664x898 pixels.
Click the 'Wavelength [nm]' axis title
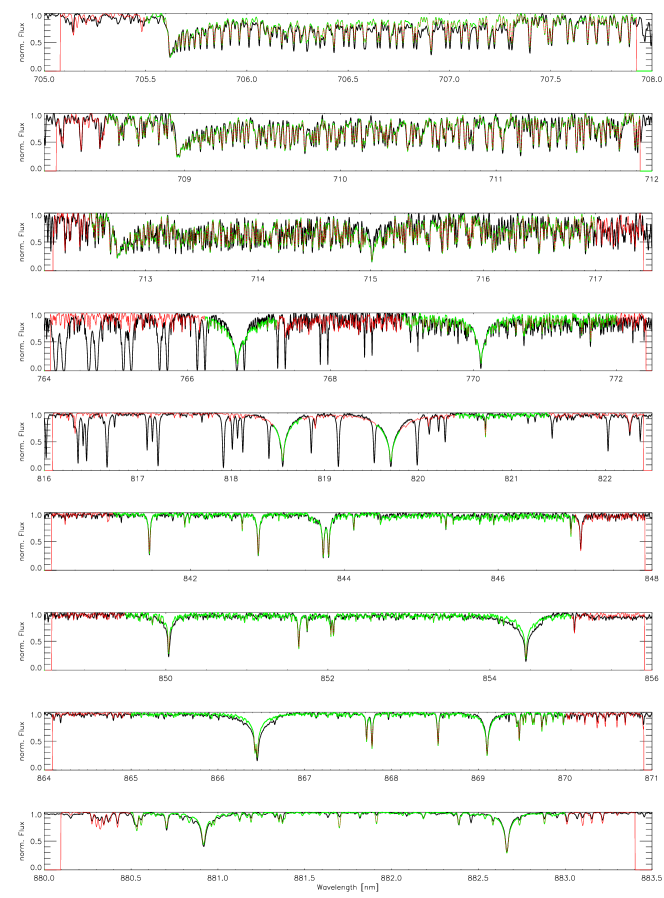[347, 887]
